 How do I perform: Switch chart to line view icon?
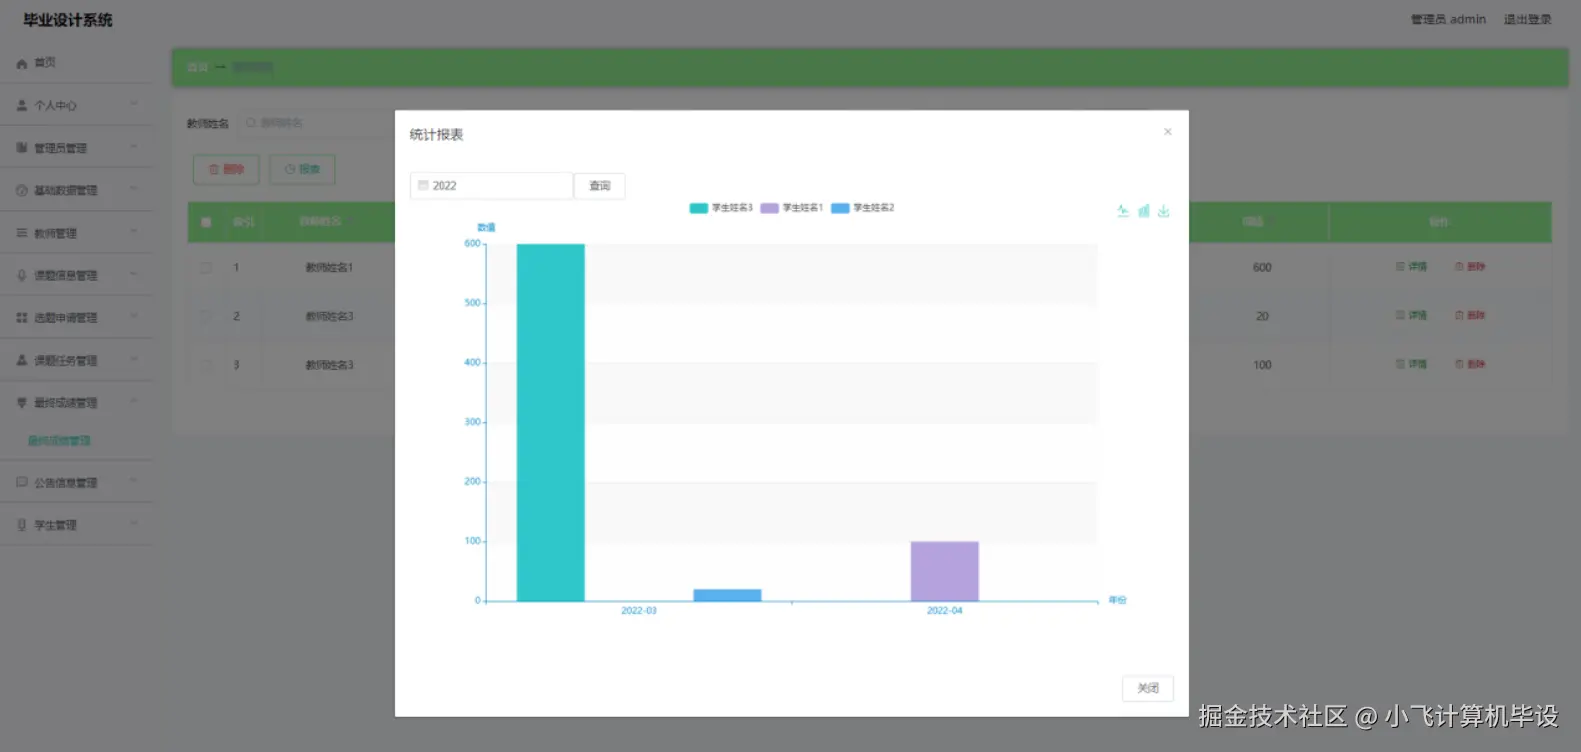click(1123, 211)
